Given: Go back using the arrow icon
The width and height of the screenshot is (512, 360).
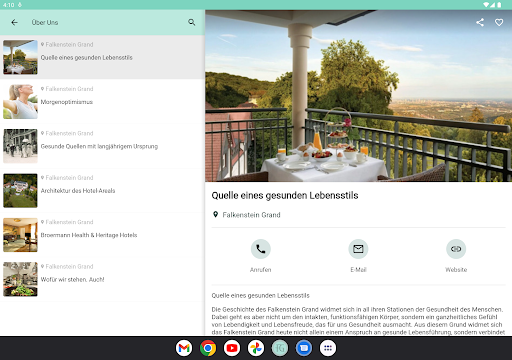Looking at the screenshot, I should point(14,22).
